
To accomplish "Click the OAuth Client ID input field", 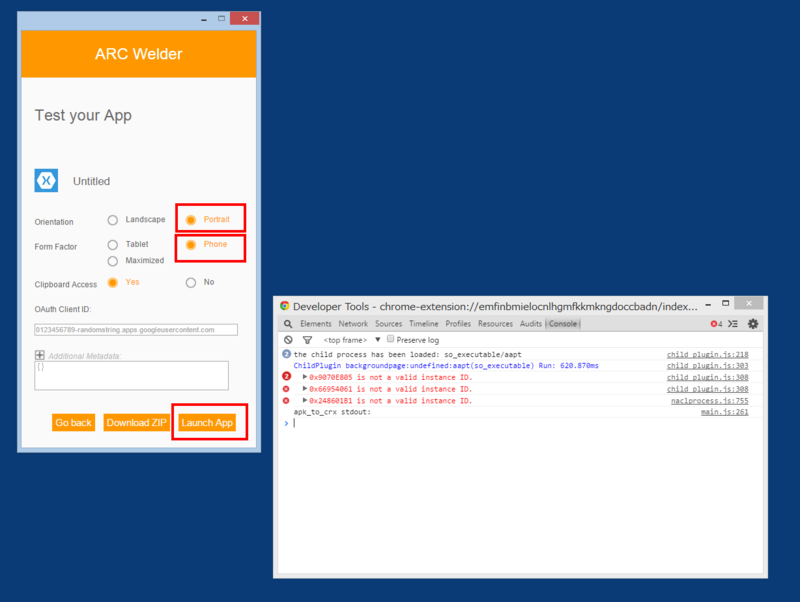I will click(x=136, y=330).
